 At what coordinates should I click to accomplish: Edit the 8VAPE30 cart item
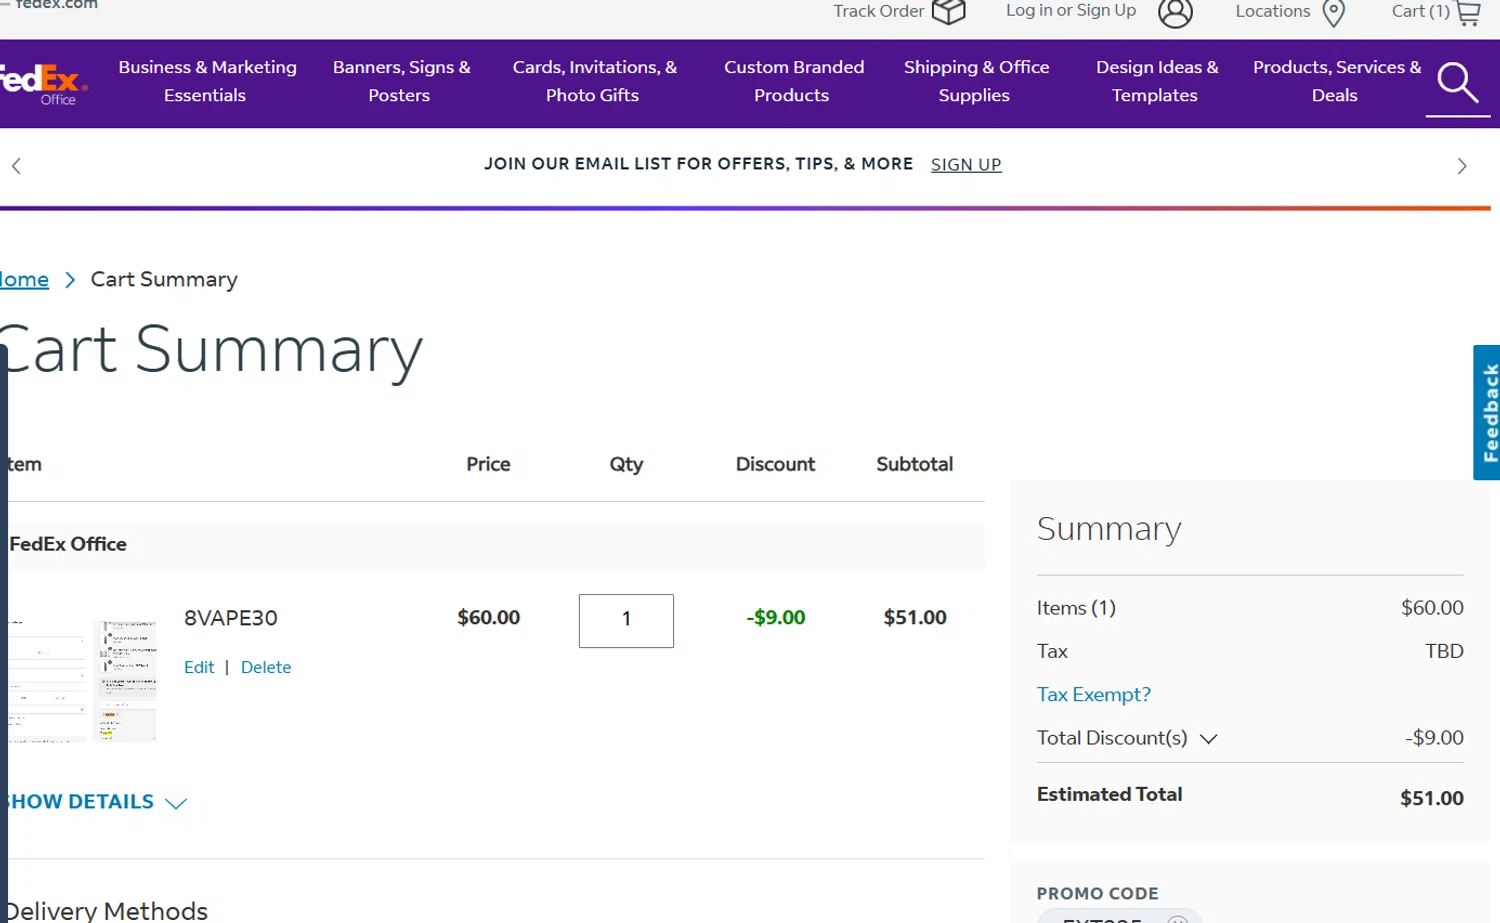tap(199, 667)
